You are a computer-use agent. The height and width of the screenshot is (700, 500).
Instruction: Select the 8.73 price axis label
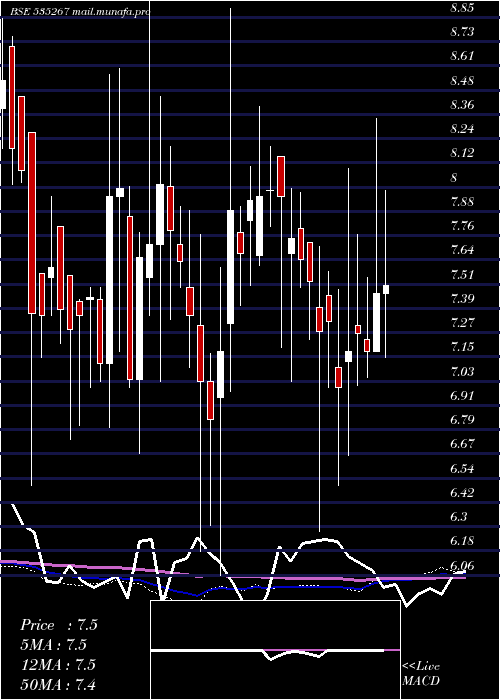pos(462,32)
